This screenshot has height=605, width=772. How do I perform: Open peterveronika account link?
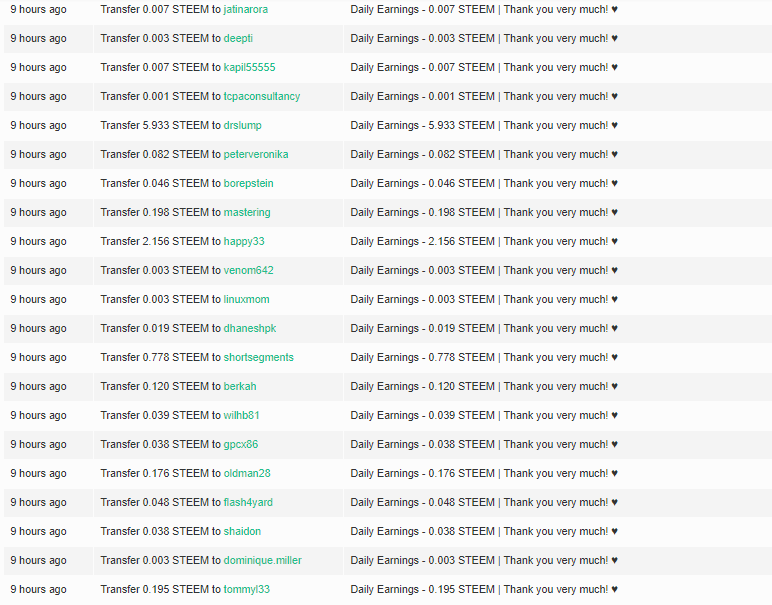tap(256, 155)
